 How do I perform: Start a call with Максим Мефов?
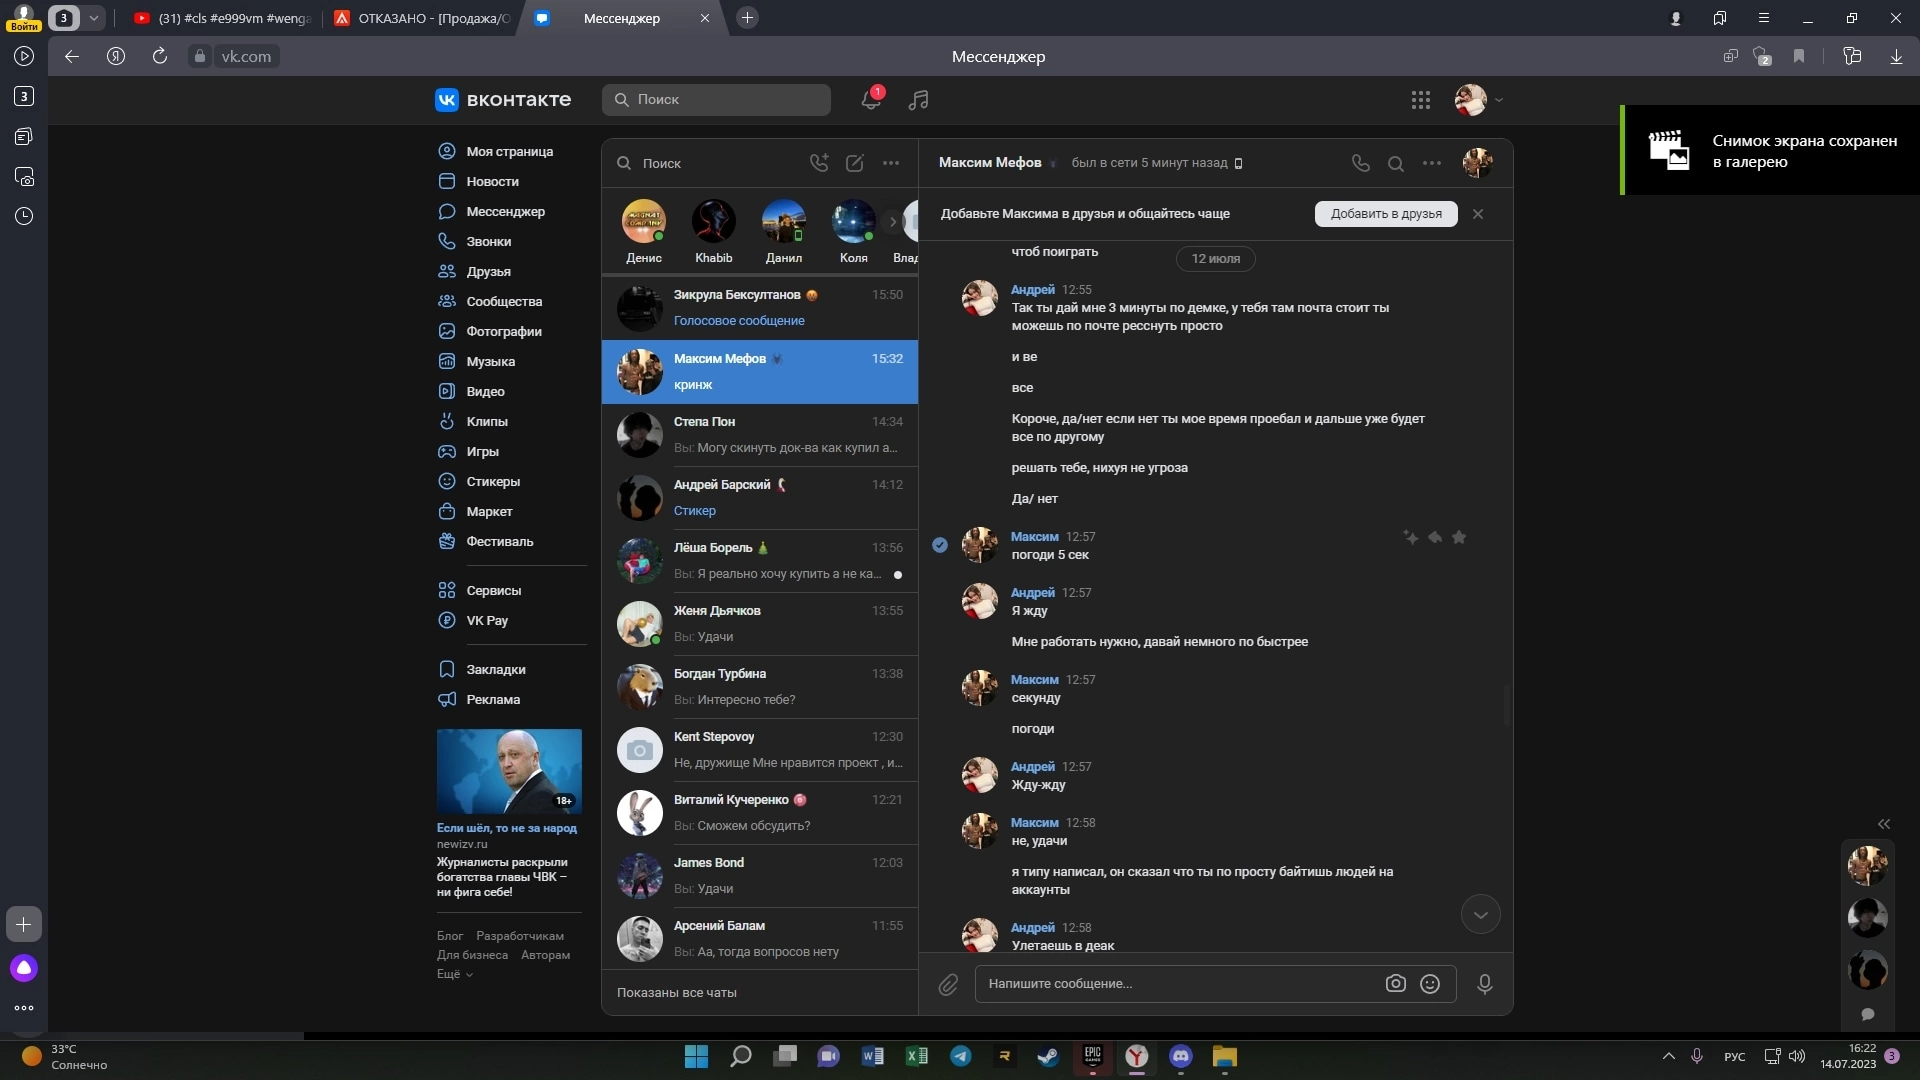click(x=1360, y=163)
